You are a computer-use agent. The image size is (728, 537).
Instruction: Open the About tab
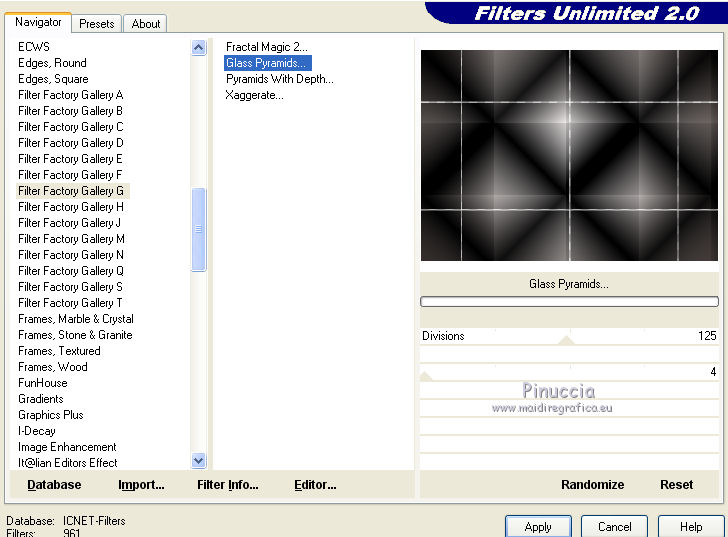[x=146, y=23]
